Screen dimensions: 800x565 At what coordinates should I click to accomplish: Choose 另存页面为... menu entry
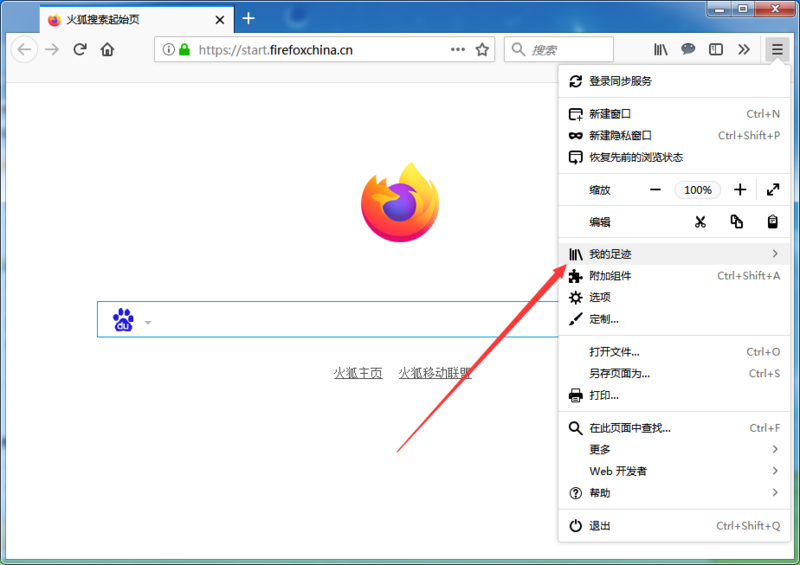point(674,373)
